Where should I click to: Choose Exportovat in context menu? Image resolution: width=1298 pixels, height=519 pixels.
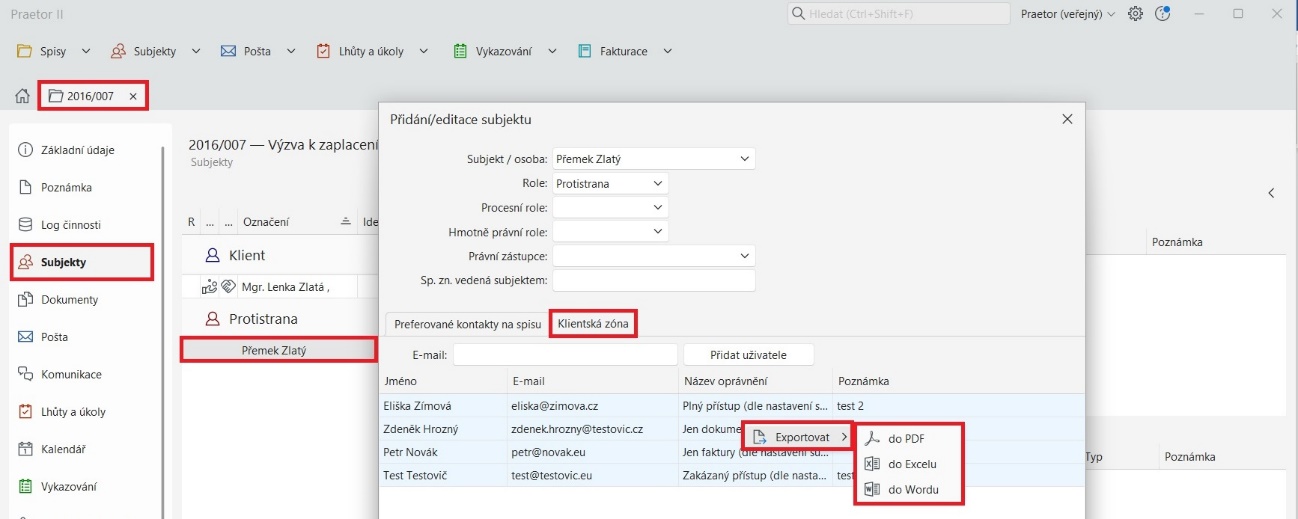point(799,437)
